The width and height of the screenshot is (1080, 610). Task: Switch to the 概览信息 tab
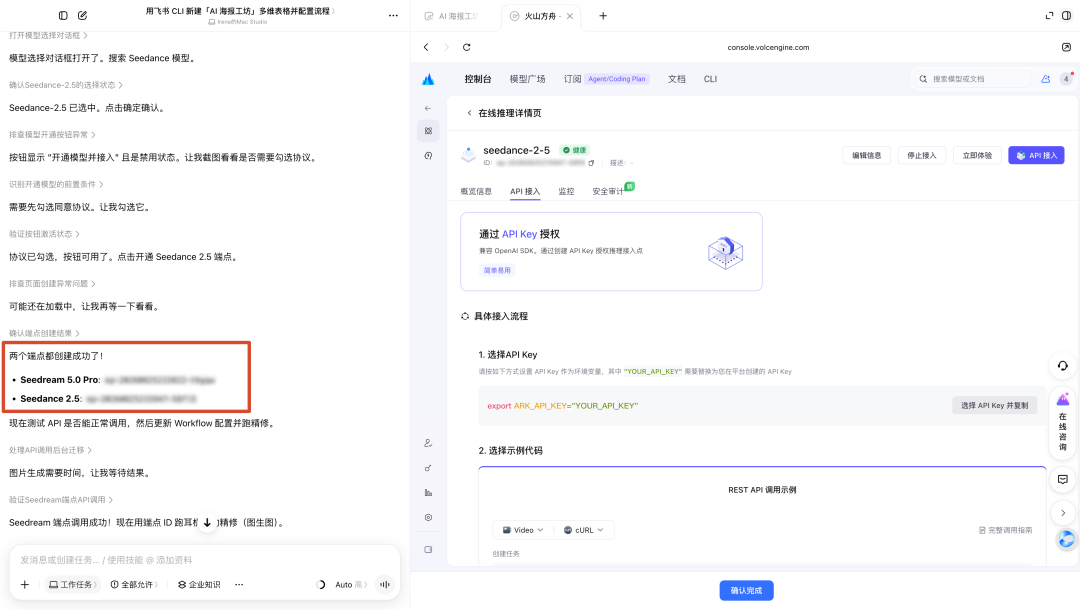[476, 191]
